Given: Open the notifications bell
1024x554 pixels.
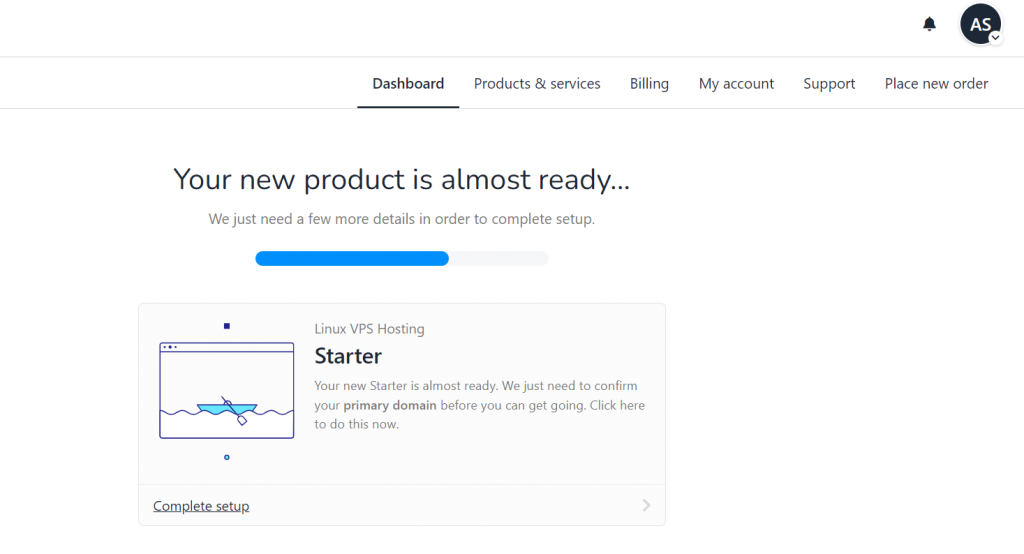Looking at the screenshot, I should click(x=929, y=24).
